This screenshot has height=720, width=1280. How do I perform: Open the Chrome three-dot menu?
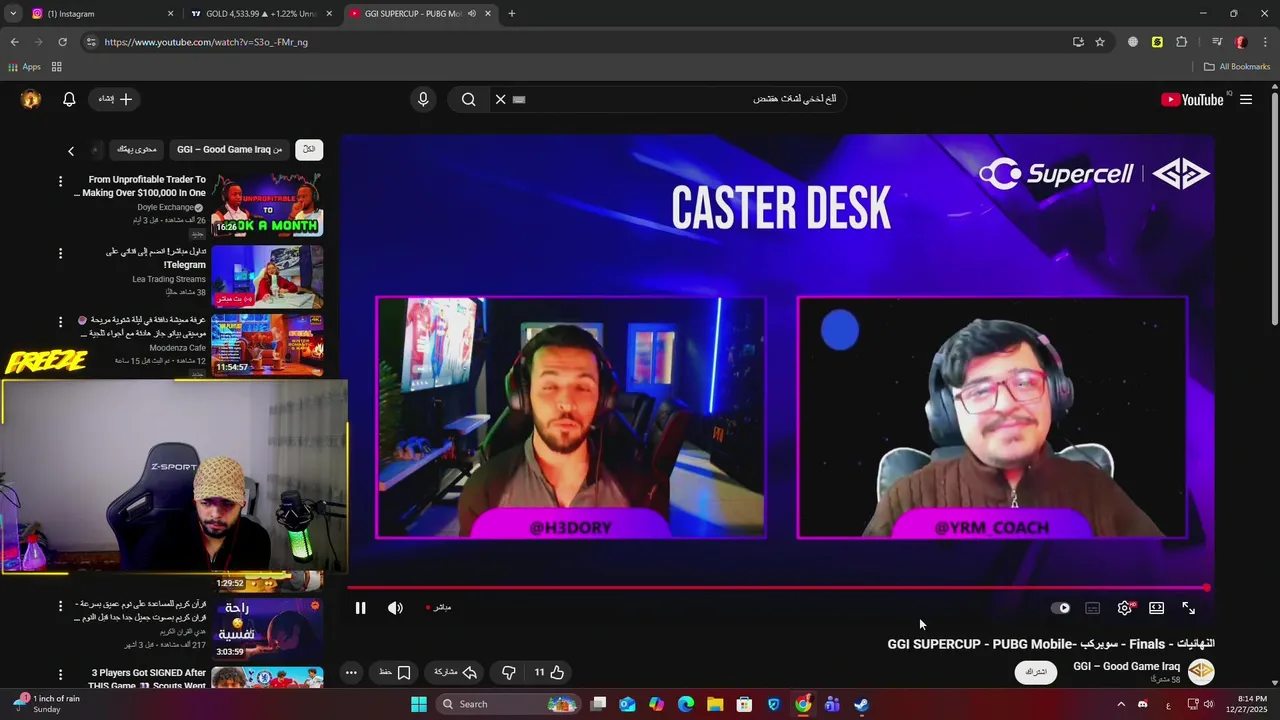point(1265,42)
